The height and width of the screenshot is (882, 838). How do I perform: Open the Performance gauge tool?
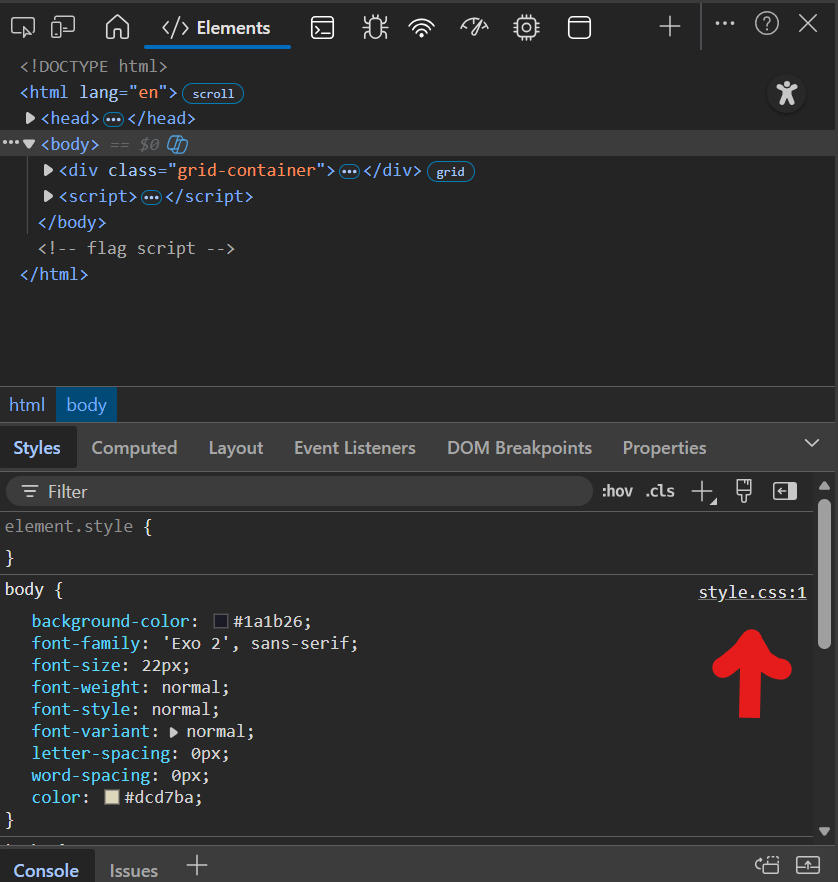click(x=474, y=27)
